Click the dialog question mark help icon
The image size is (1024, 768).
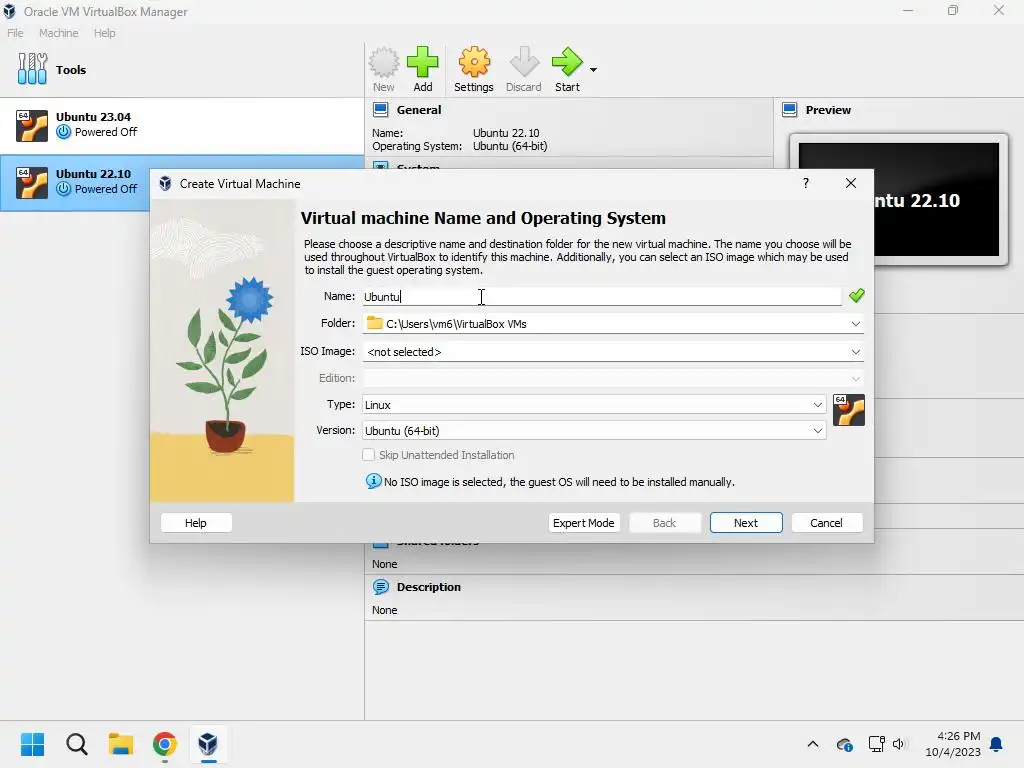(806, 184)
